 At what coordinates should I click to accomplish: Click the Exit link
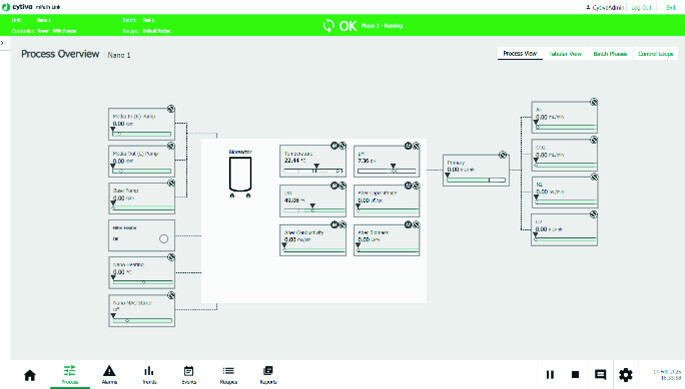point(671,7)
